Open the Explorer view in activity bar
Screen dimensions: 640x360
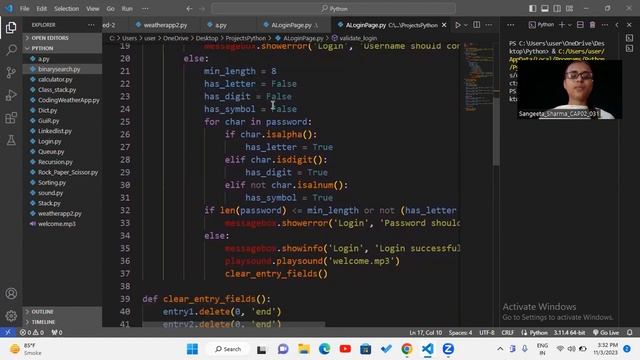click(x=11, y=27)
